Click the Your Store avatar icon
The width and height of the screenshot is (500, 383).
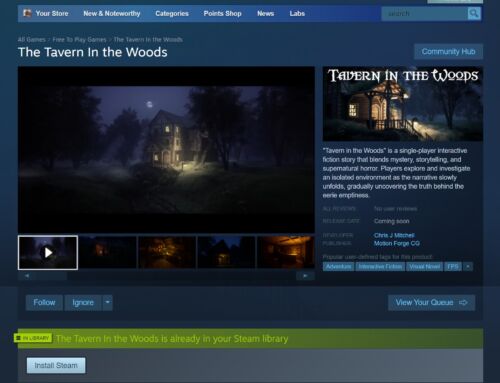(x=27, y=13)
